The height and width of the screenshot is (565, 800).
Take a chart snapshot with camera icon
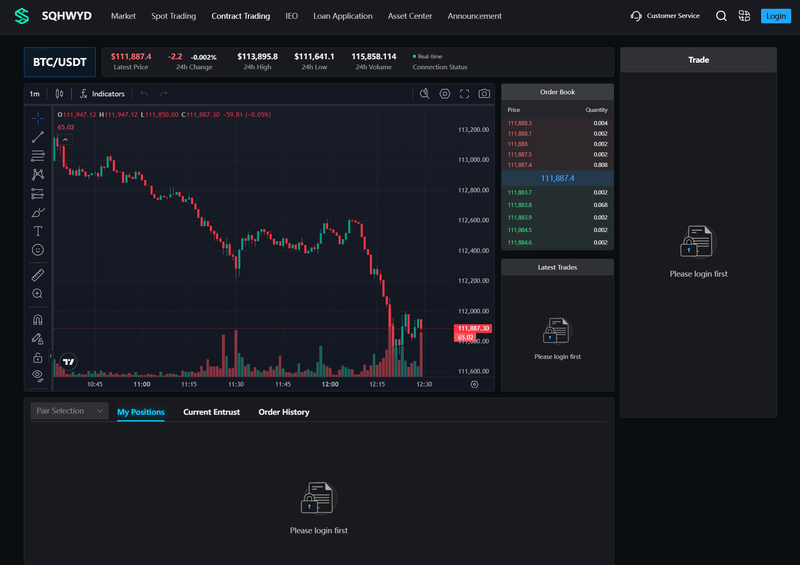tap(484, 94)
